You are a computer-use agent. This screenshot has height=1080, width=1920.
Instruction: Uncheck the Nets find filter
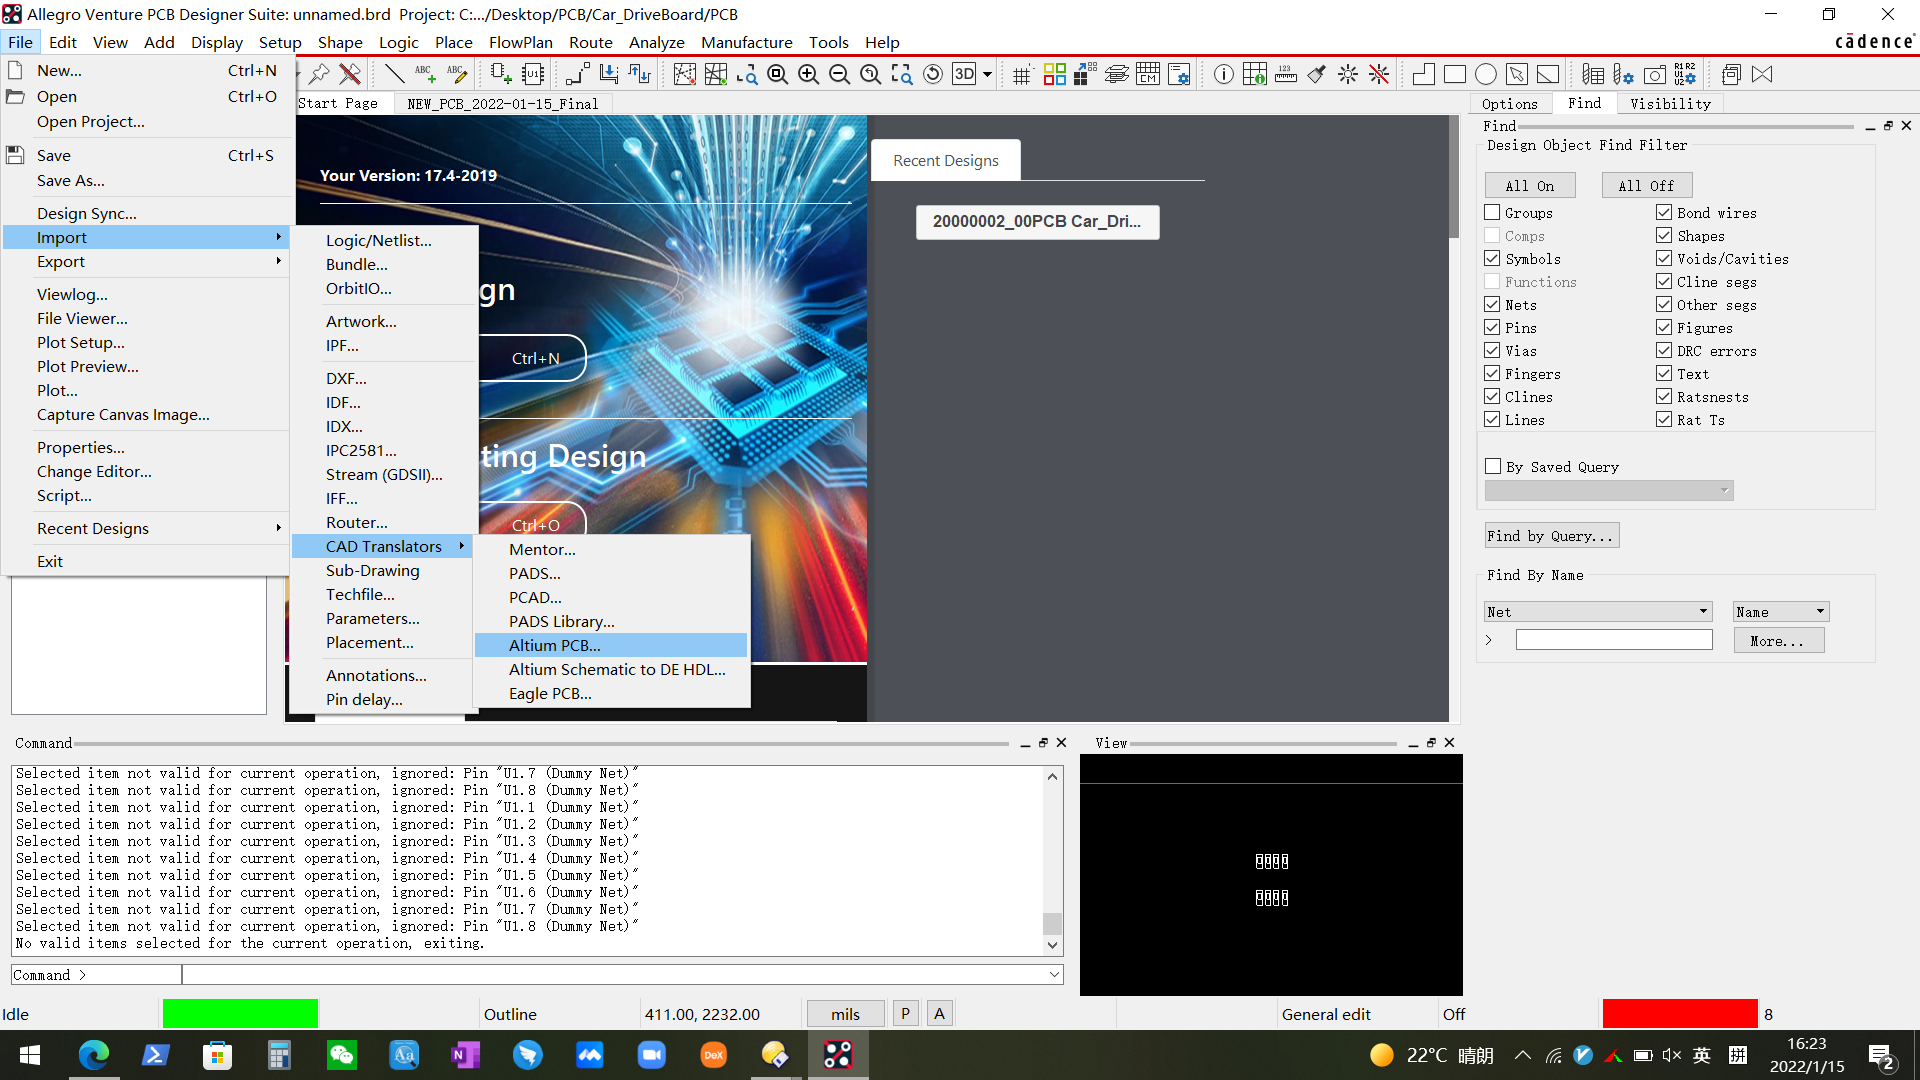(x=1492, y=305)
